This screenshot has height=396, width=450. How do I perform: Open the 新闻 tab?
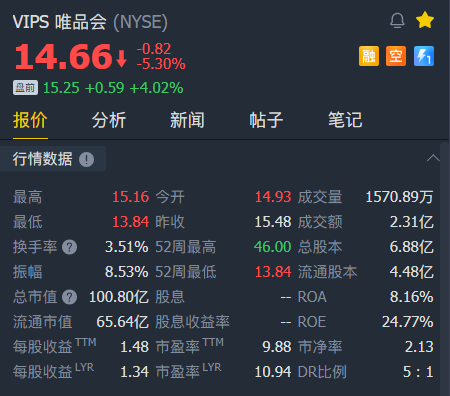[187, 120]
